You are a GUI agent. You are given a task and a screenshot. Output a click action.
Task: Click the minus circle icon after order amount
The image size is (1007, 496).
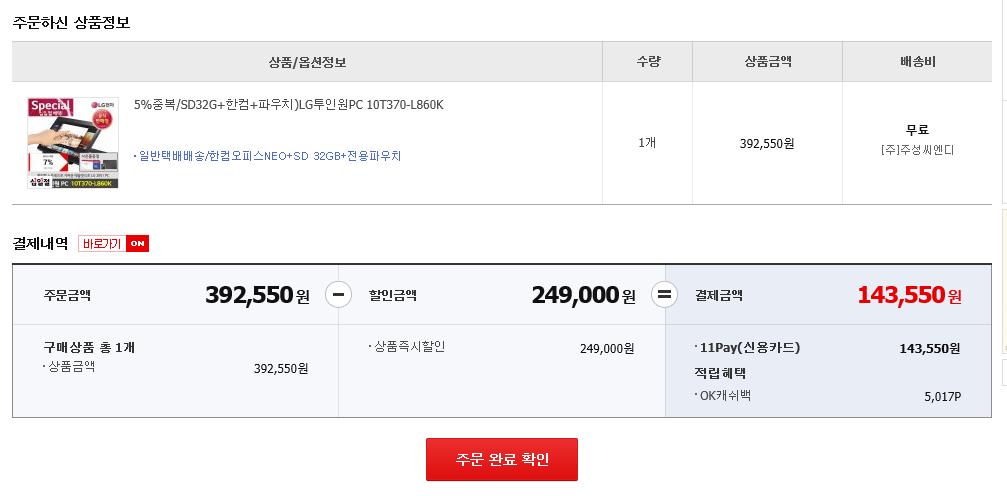338,295
